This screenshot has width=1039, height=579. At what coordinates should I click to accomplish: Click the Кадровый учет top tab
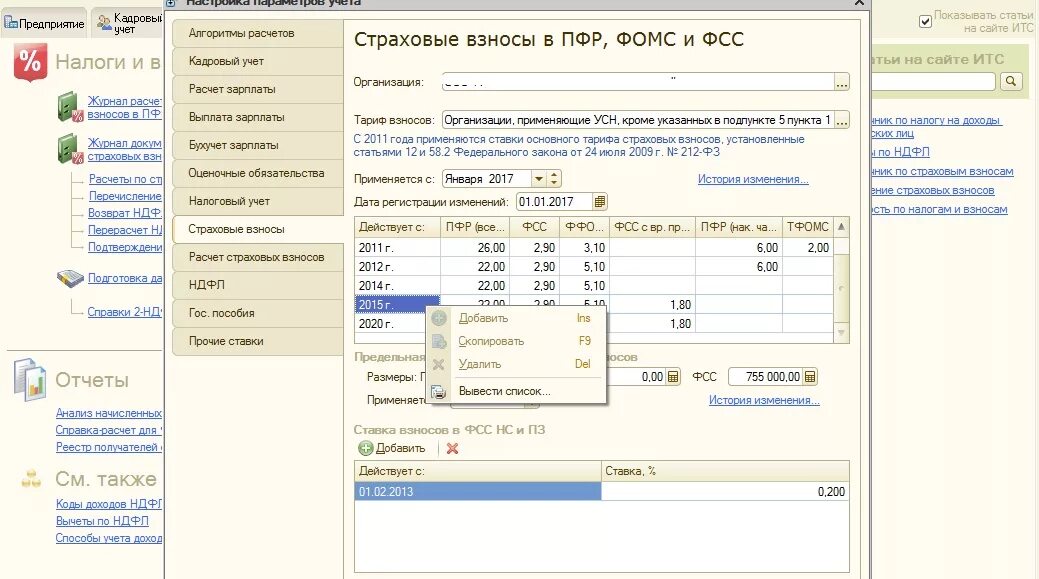tap(129, 23)
